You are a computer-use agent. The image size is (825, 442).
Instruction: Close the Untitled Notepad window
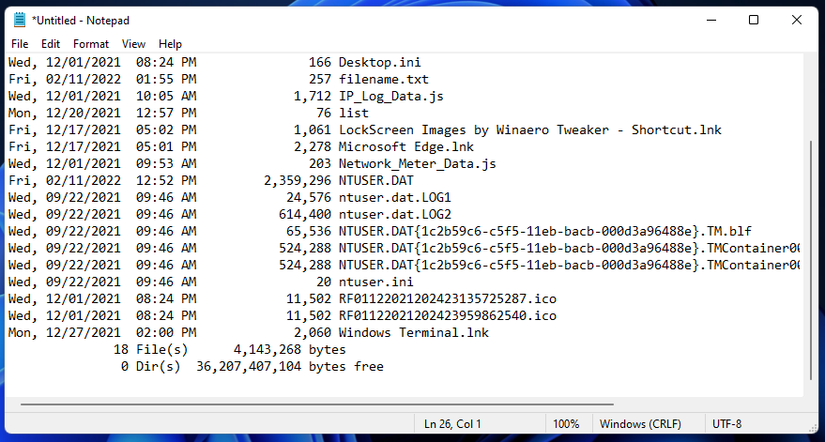[799, 20]
